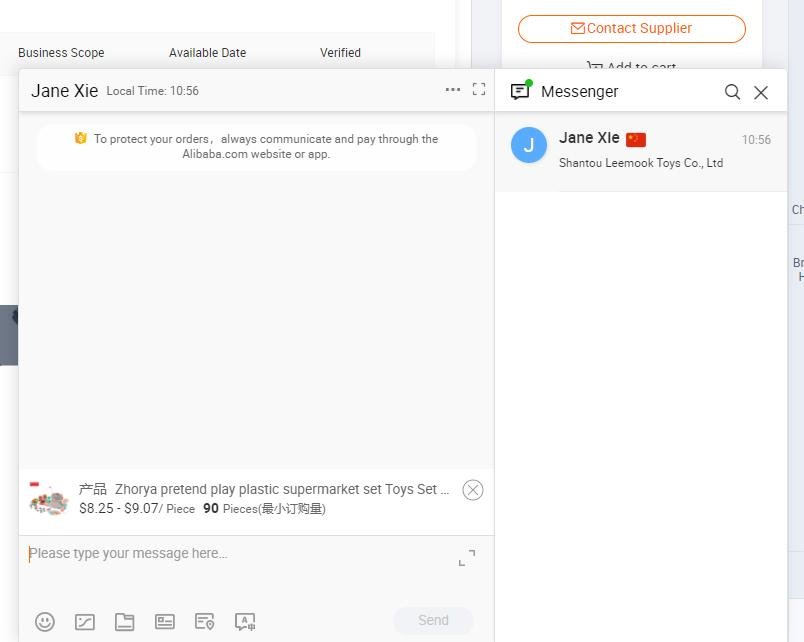Click the send address icon

pos(205,621)
